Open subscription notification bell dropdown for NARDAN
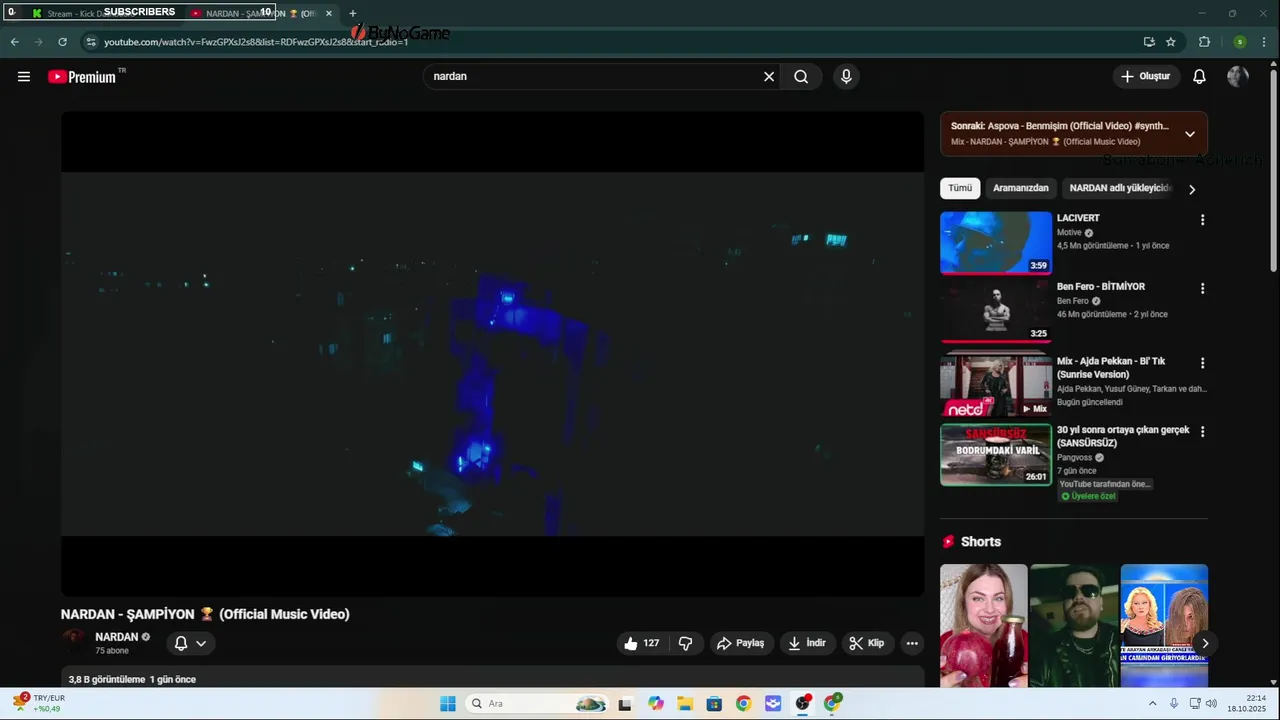 (190, 643)
